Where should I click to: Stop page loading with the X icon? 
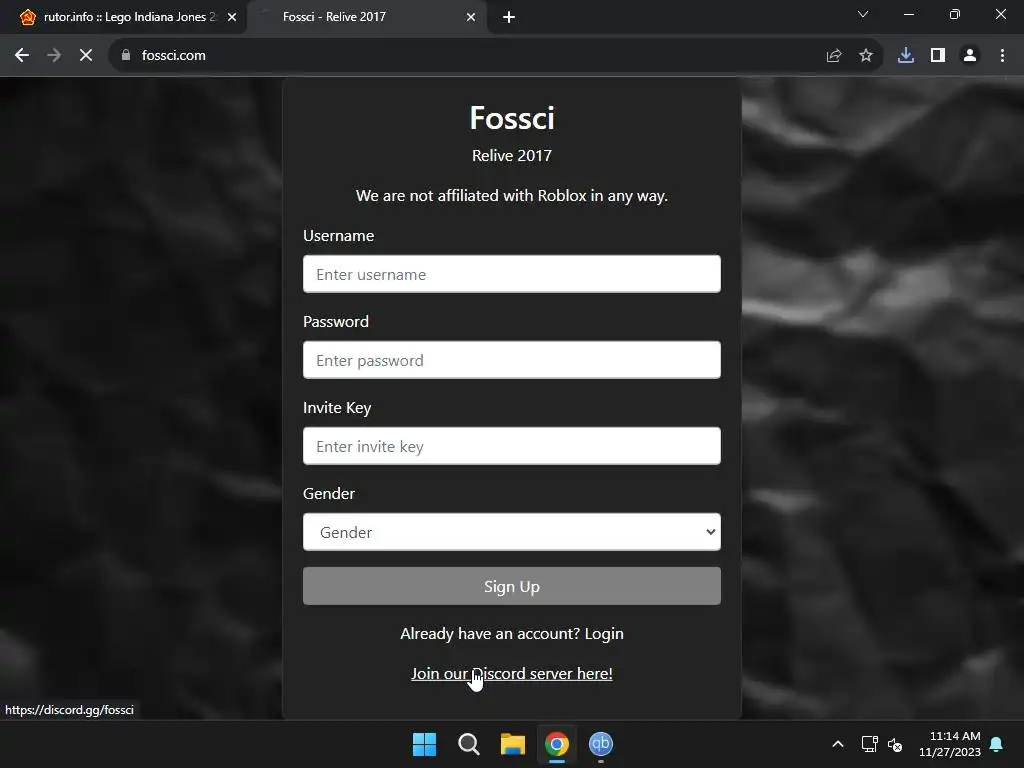[86, 56]
